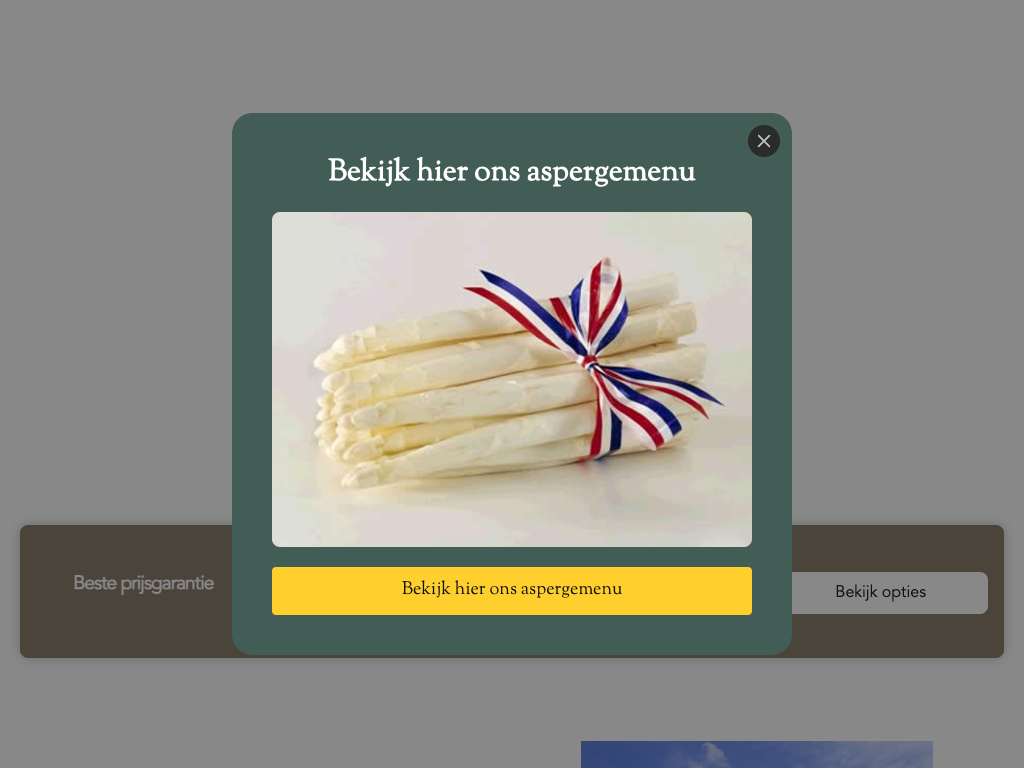The width and height of the screenshot is (1024, 768).
Task: Click the white asparagus bundle photo
Action: tap(511, 379)
